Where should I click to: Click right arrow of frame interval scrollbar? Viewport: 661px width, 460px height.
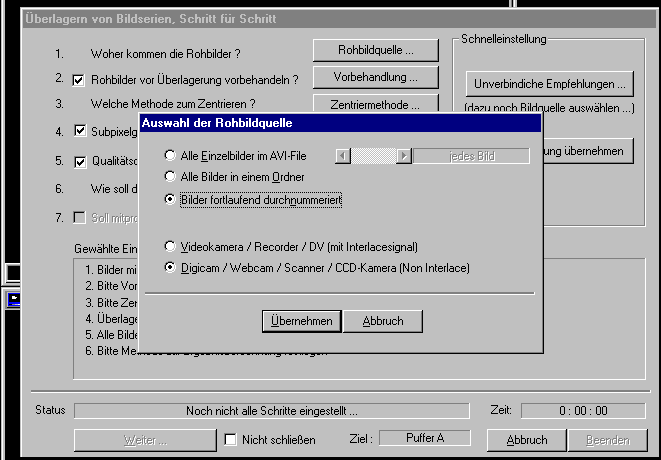pyautogui.click(x=404, y=156)
